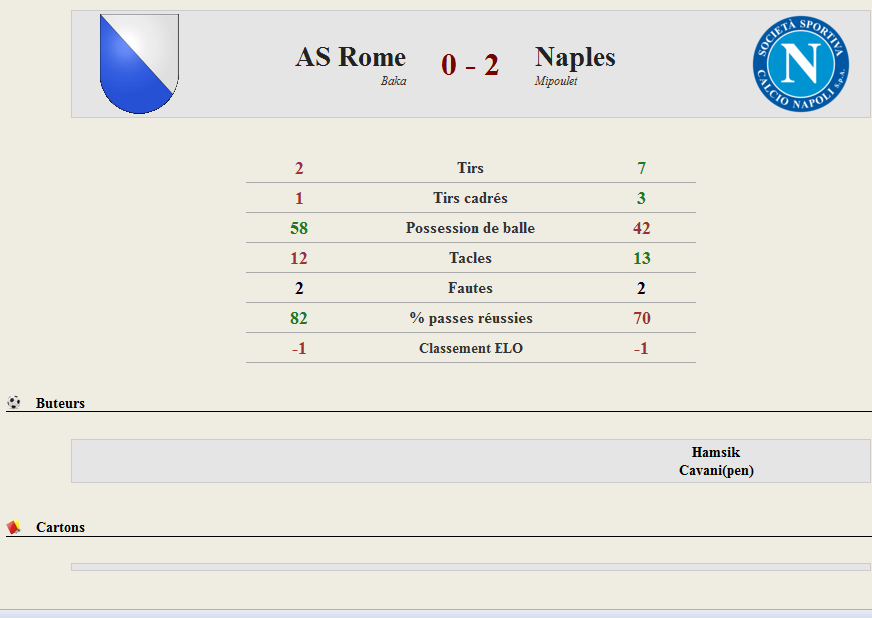Click the Classement ELO label

(470, 348)
